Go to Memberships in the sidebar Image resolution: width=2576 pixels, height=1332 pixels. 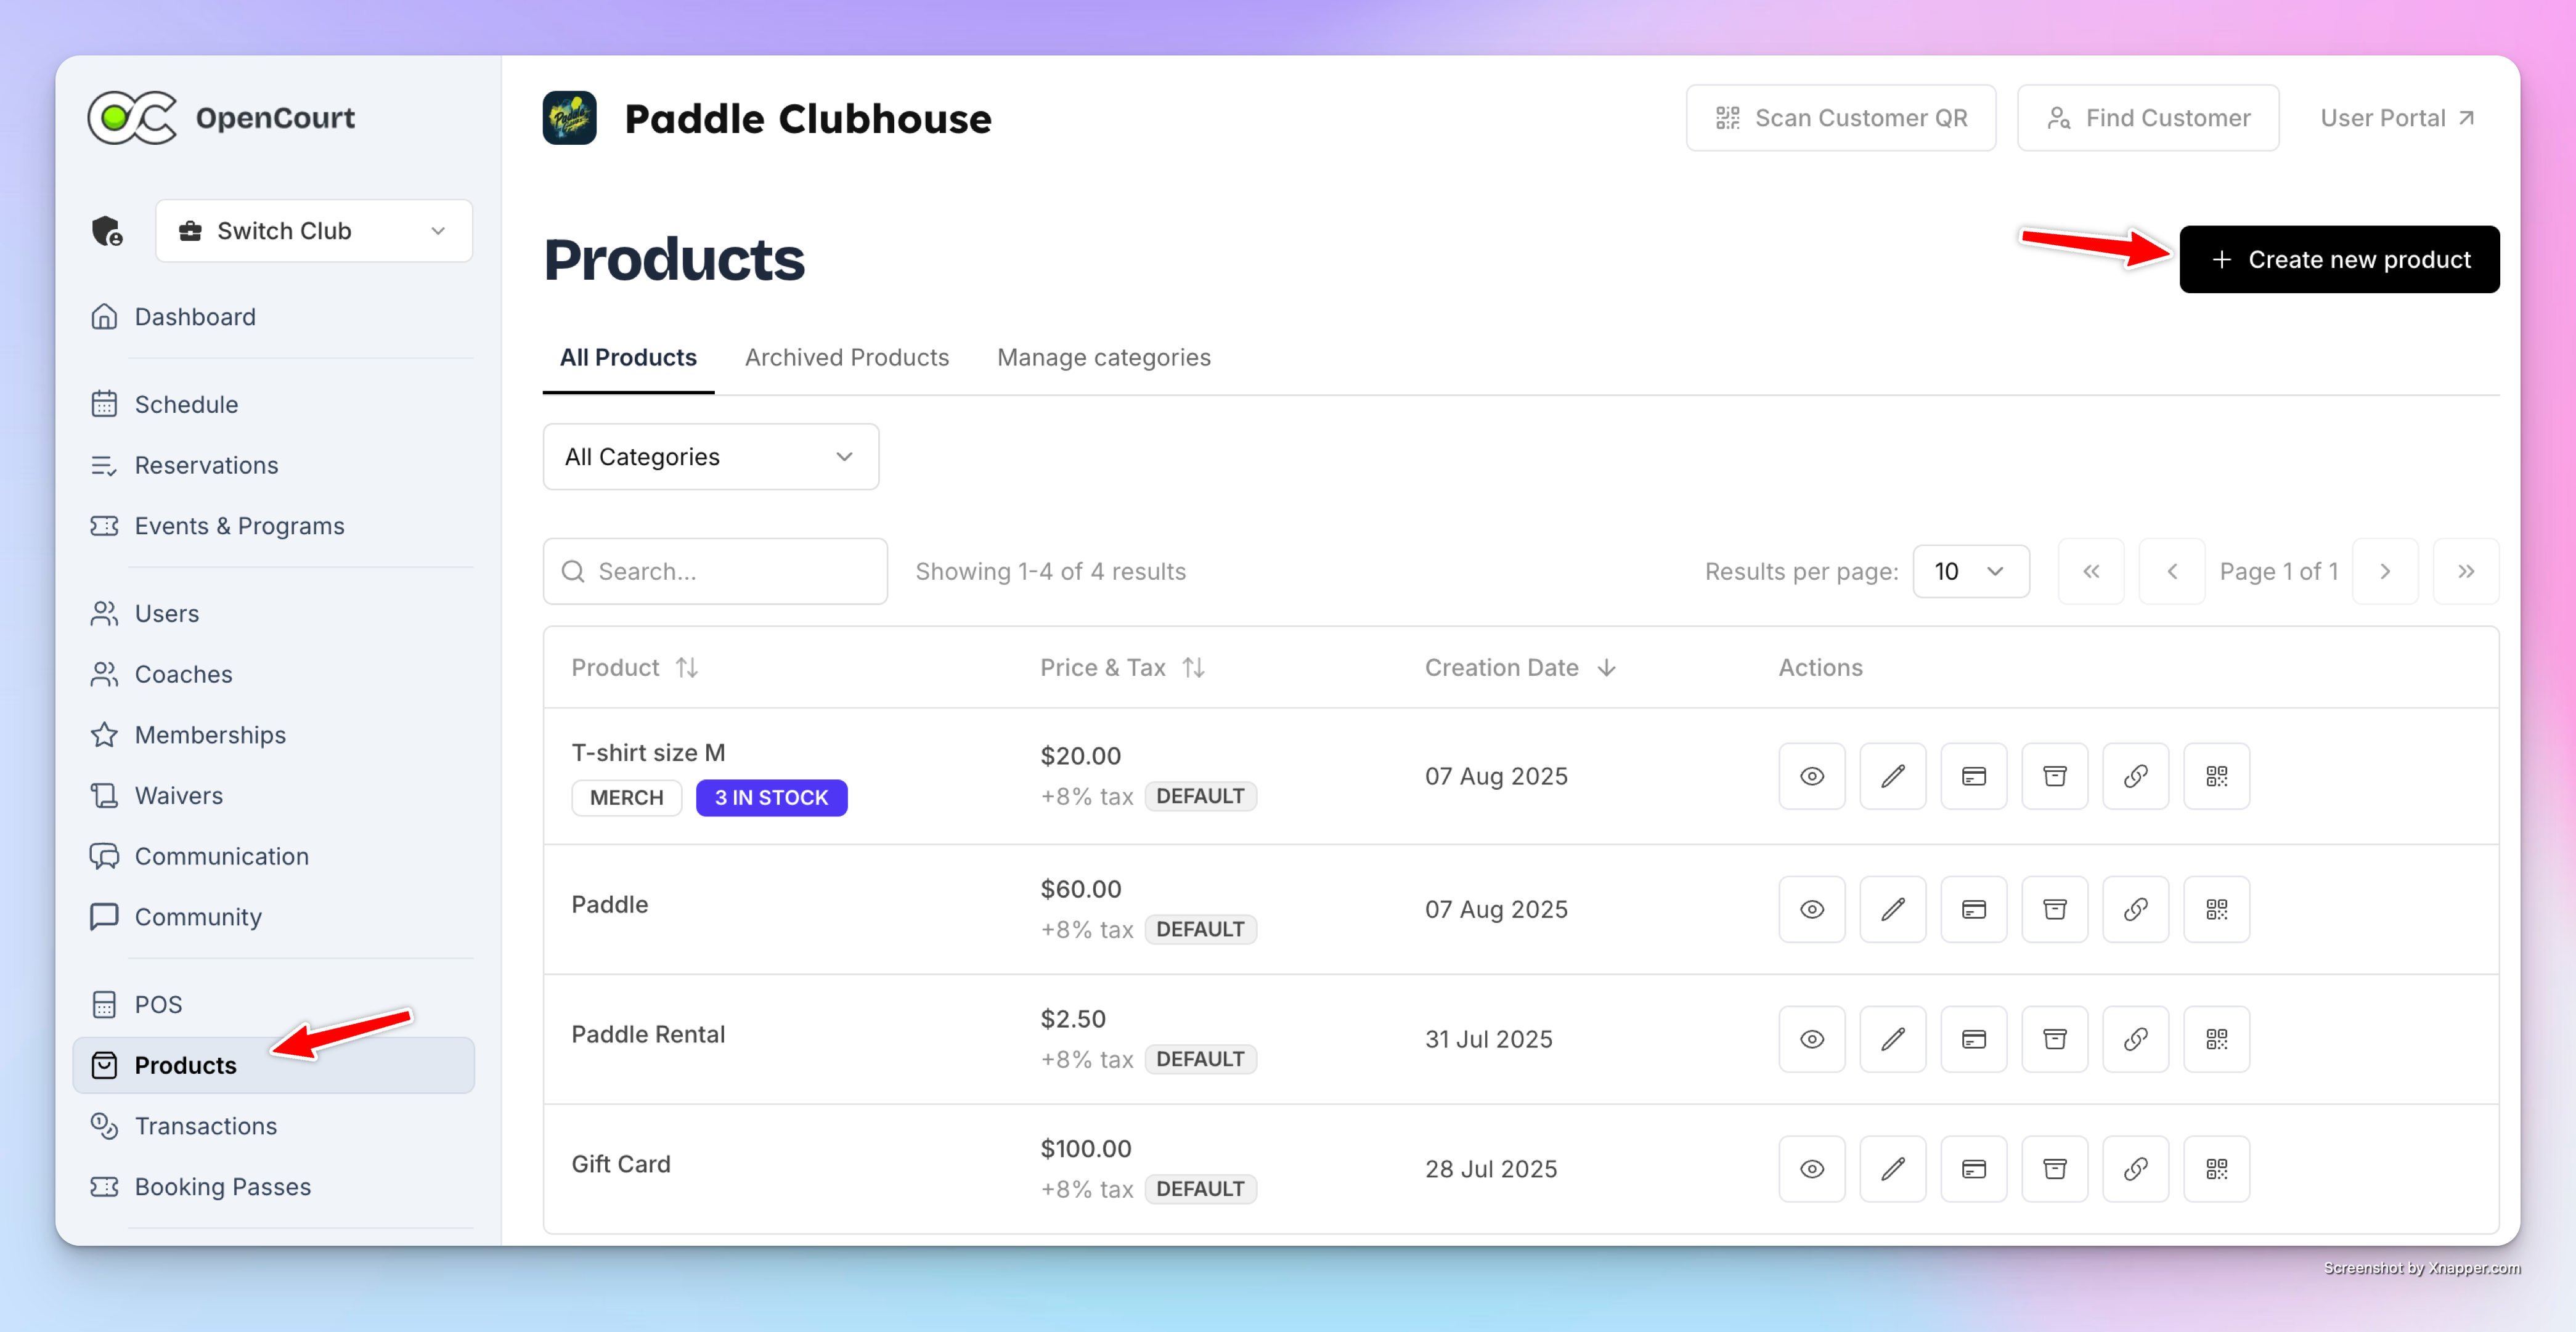pos(274,735)
